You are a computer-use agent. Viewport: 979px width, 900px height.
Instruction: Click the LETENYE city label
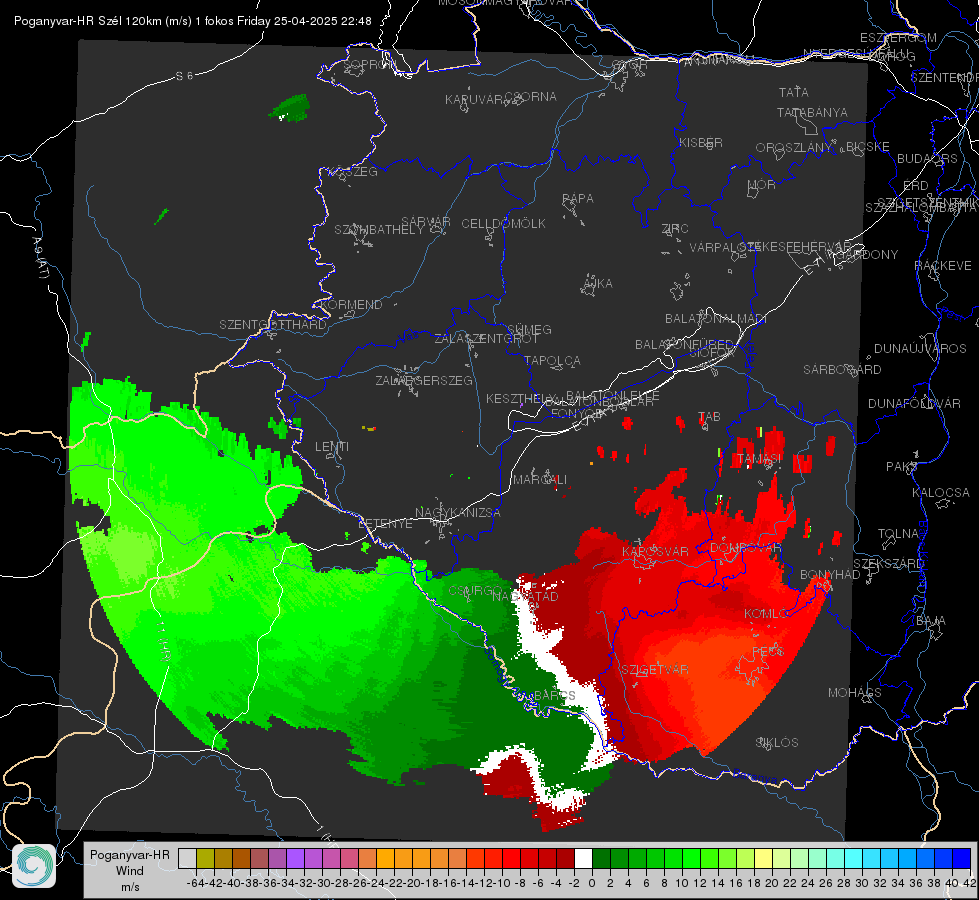pos(385,523)
